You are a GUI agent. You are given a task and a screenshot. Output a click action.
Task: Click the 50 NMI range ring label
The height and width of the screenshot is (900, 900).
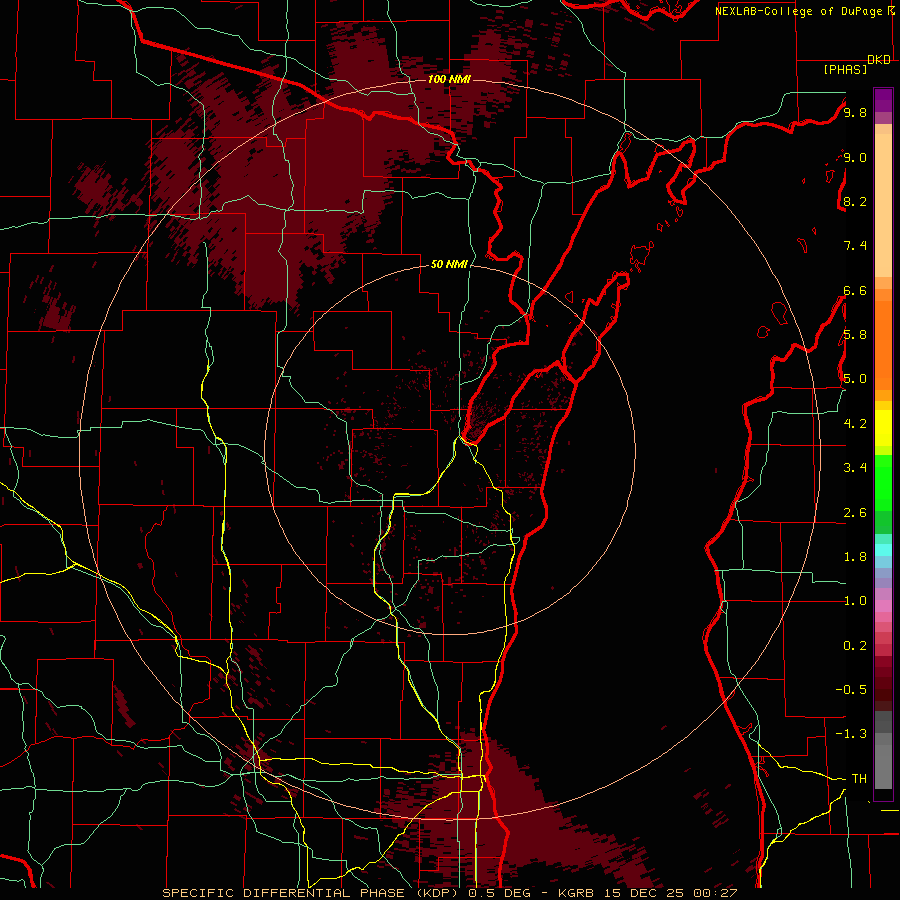[x=449, y=264]
